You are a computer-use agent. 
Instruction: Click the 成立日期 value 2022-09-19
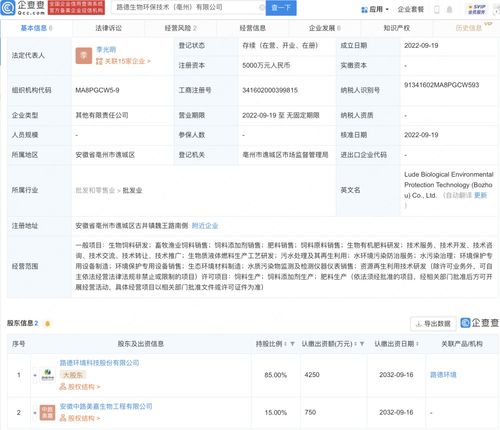pyautogui.click(x=421, y=46)
